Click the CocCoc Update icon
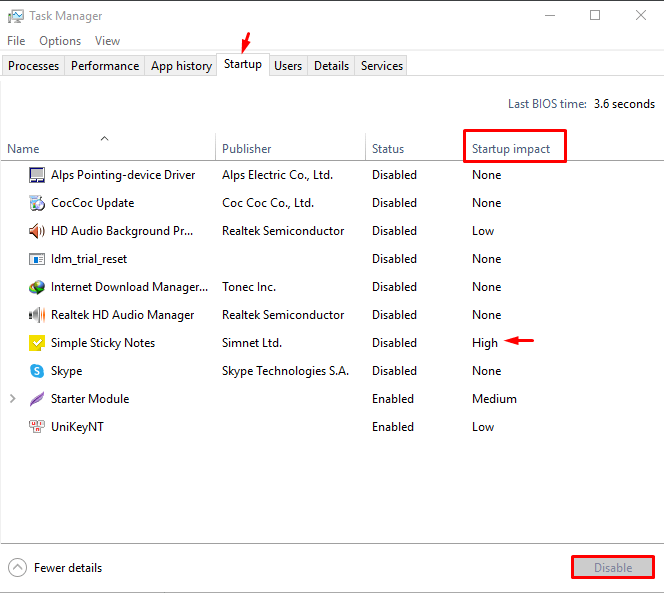The image size is (664, 593). point(37,203)
